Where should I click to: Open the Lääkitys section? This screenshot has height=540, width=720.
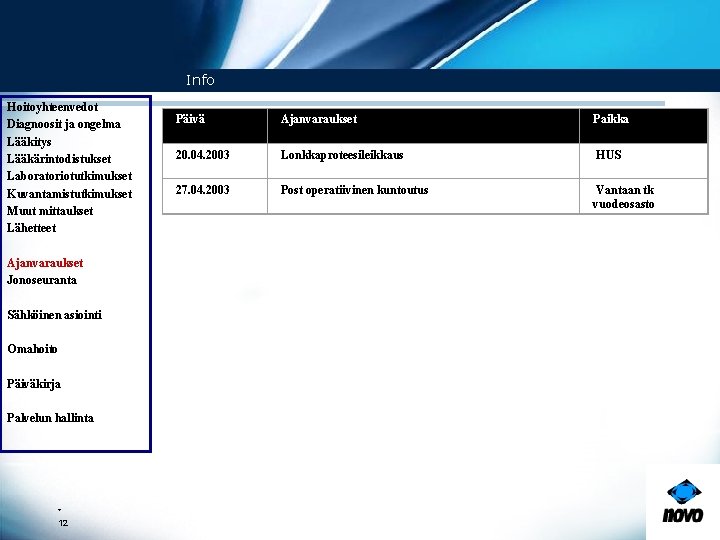coord(29,142)
